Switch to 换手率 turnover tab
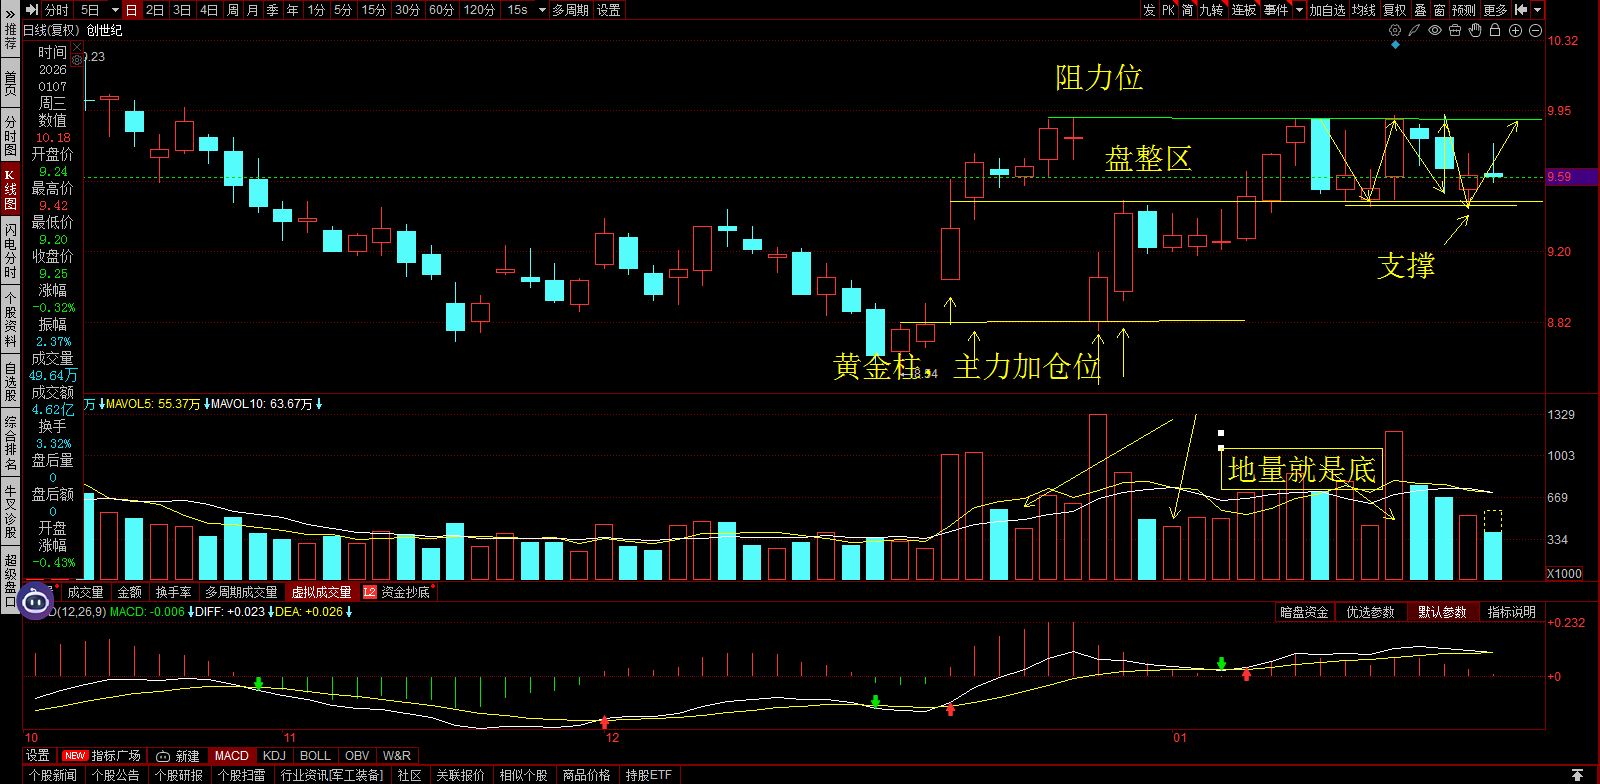1600x784 pixels. coord(173,592)
